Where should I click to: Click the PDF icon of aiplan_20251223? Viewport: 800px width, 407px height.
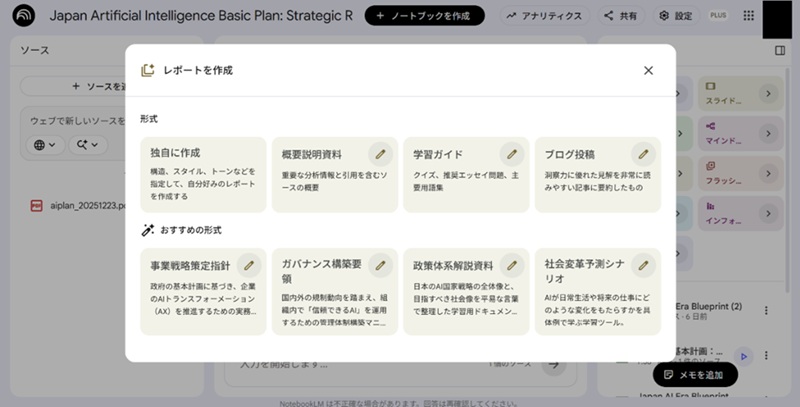pos(36,206)
